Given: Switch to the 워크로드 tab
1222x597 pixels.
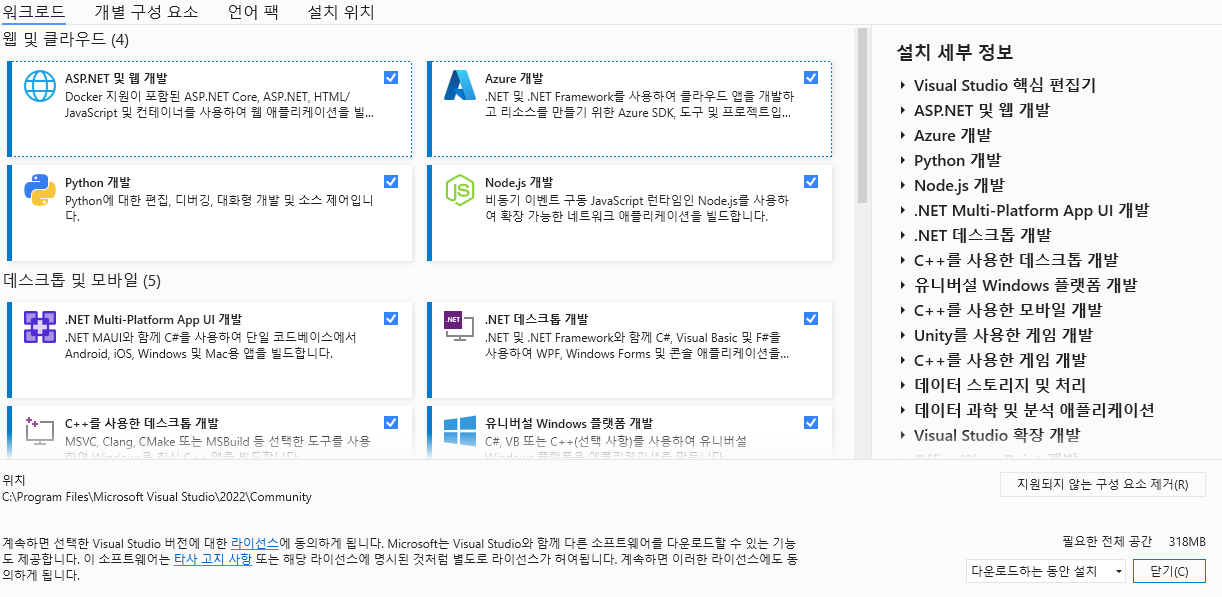Looking at the screenshot, I should pos(33,12).
